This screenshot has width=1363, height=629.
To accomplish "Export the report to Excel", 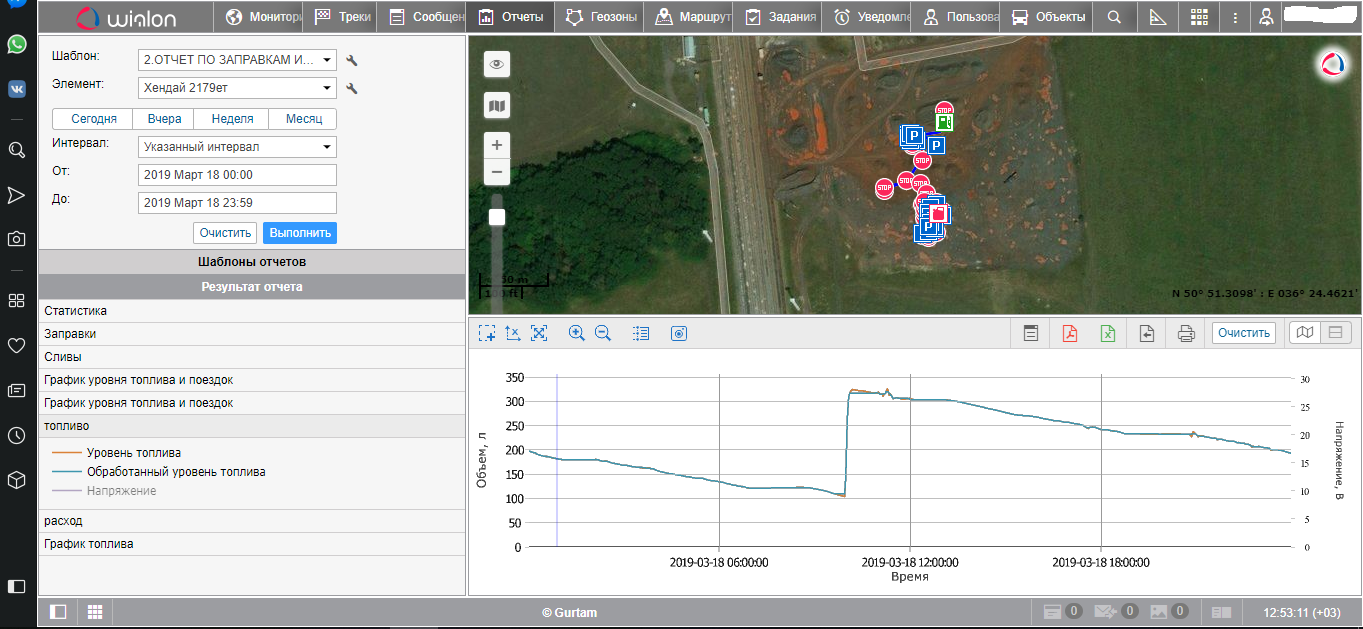I will coord(1108,334).
